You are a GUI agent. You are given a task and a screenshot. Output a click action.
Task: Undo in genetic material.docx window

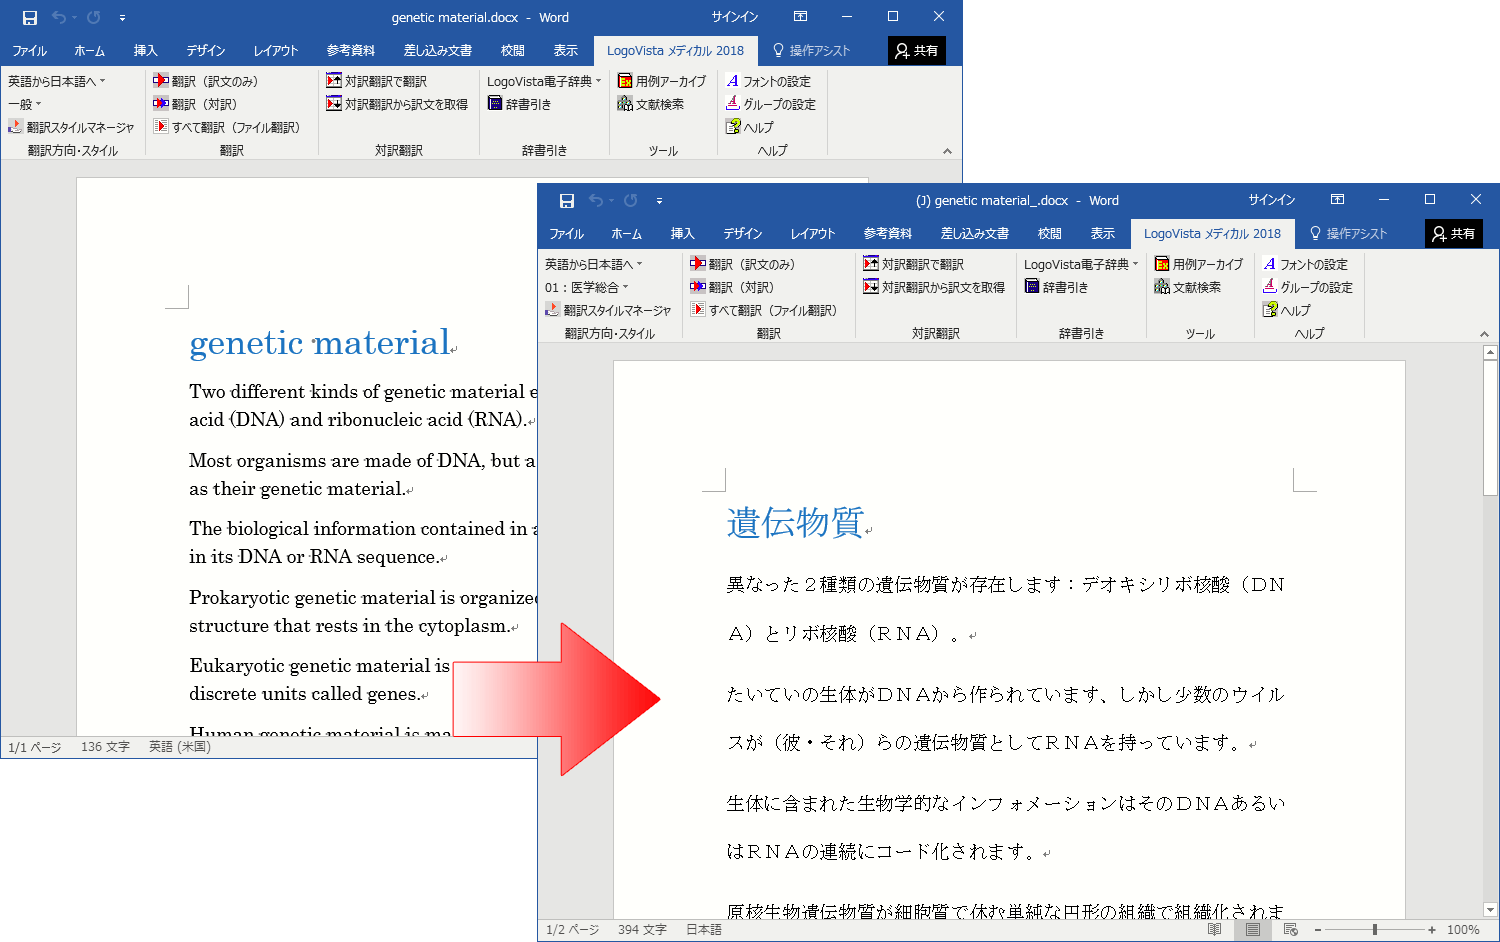(58, 18)
